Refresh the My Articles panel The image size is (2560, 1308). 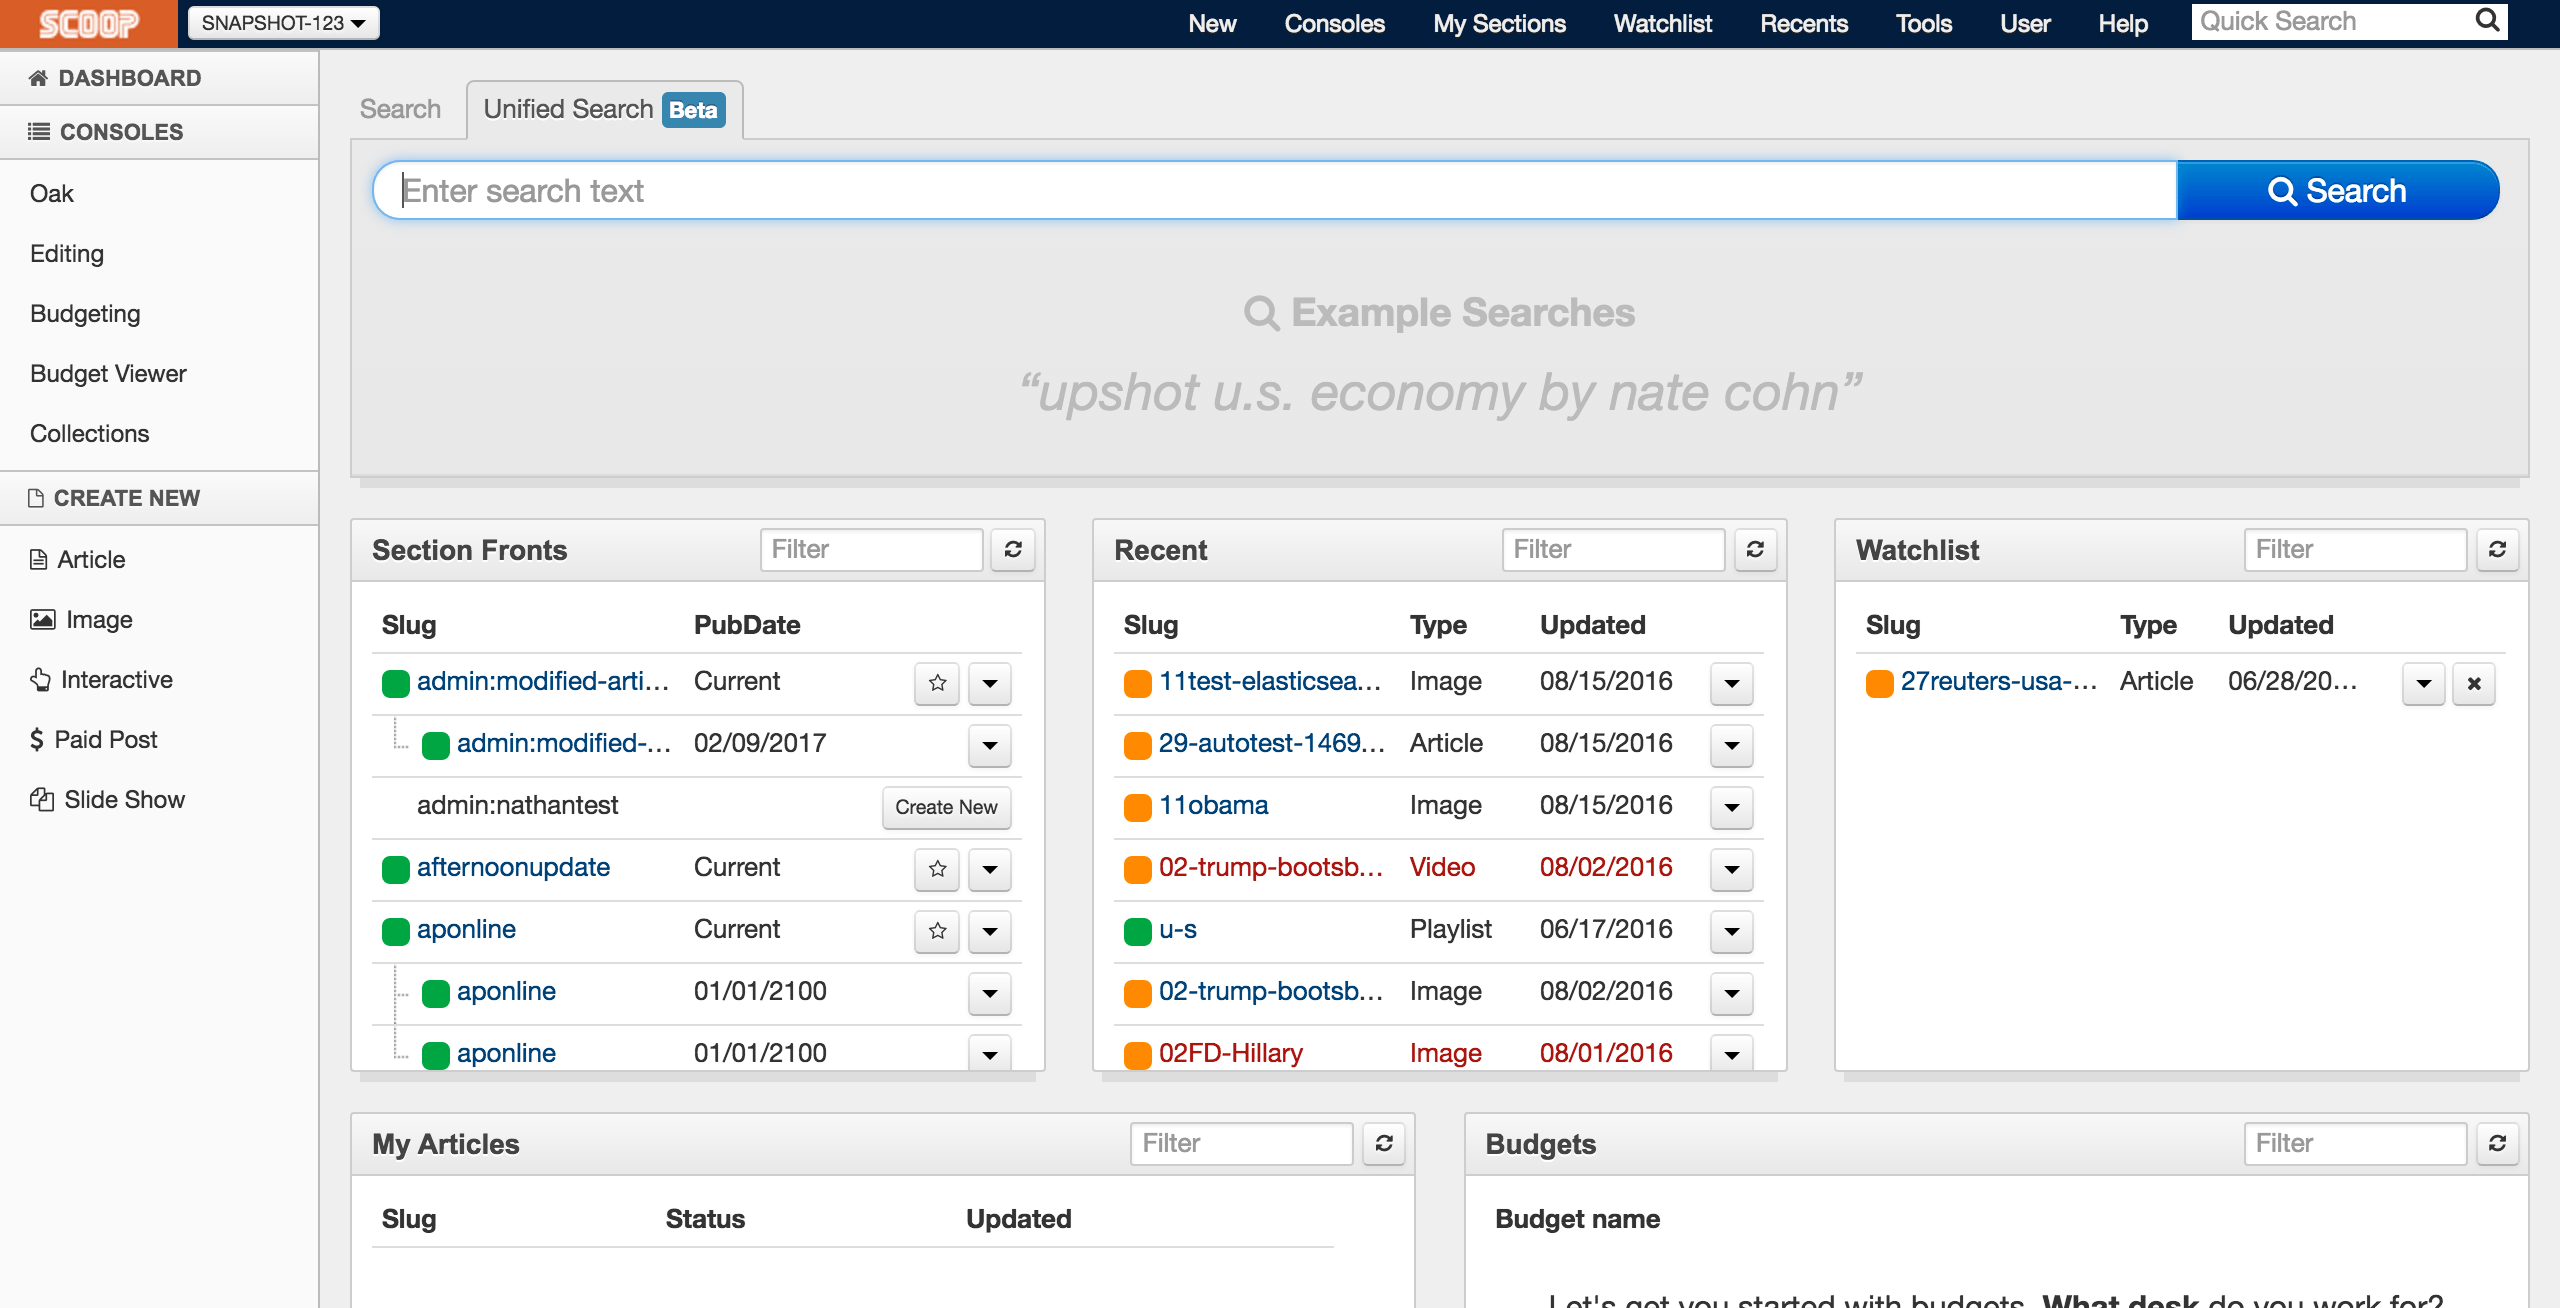click(x=1384, y=1143)
